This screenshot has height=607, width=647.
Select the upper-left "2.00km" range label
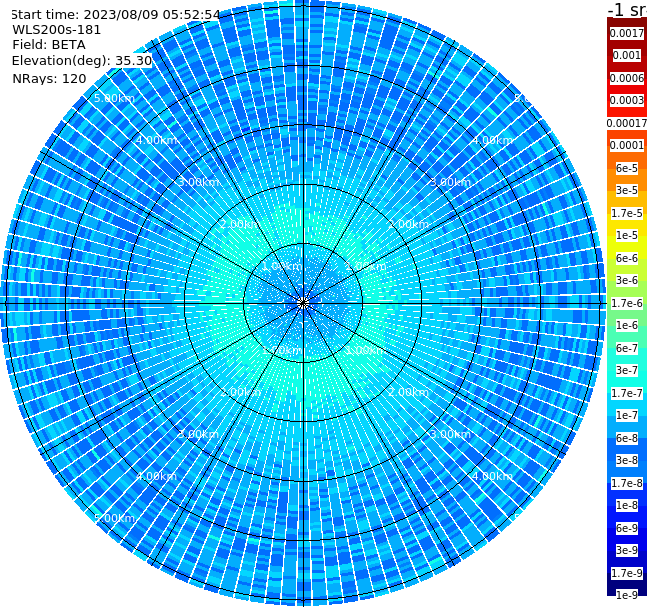pos(240,224)
